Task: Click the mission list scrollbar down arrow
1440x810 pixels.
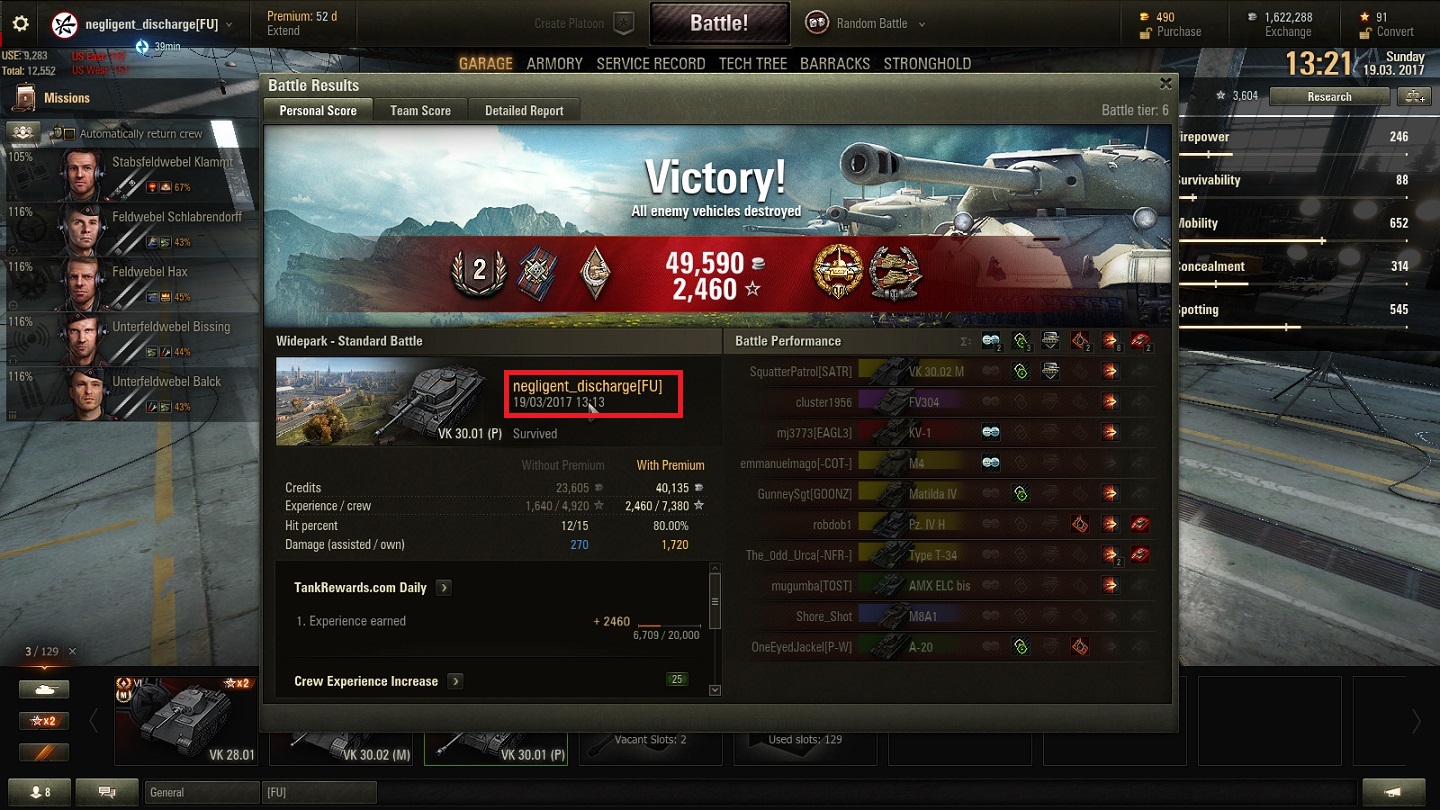Action: coord(714,690)
